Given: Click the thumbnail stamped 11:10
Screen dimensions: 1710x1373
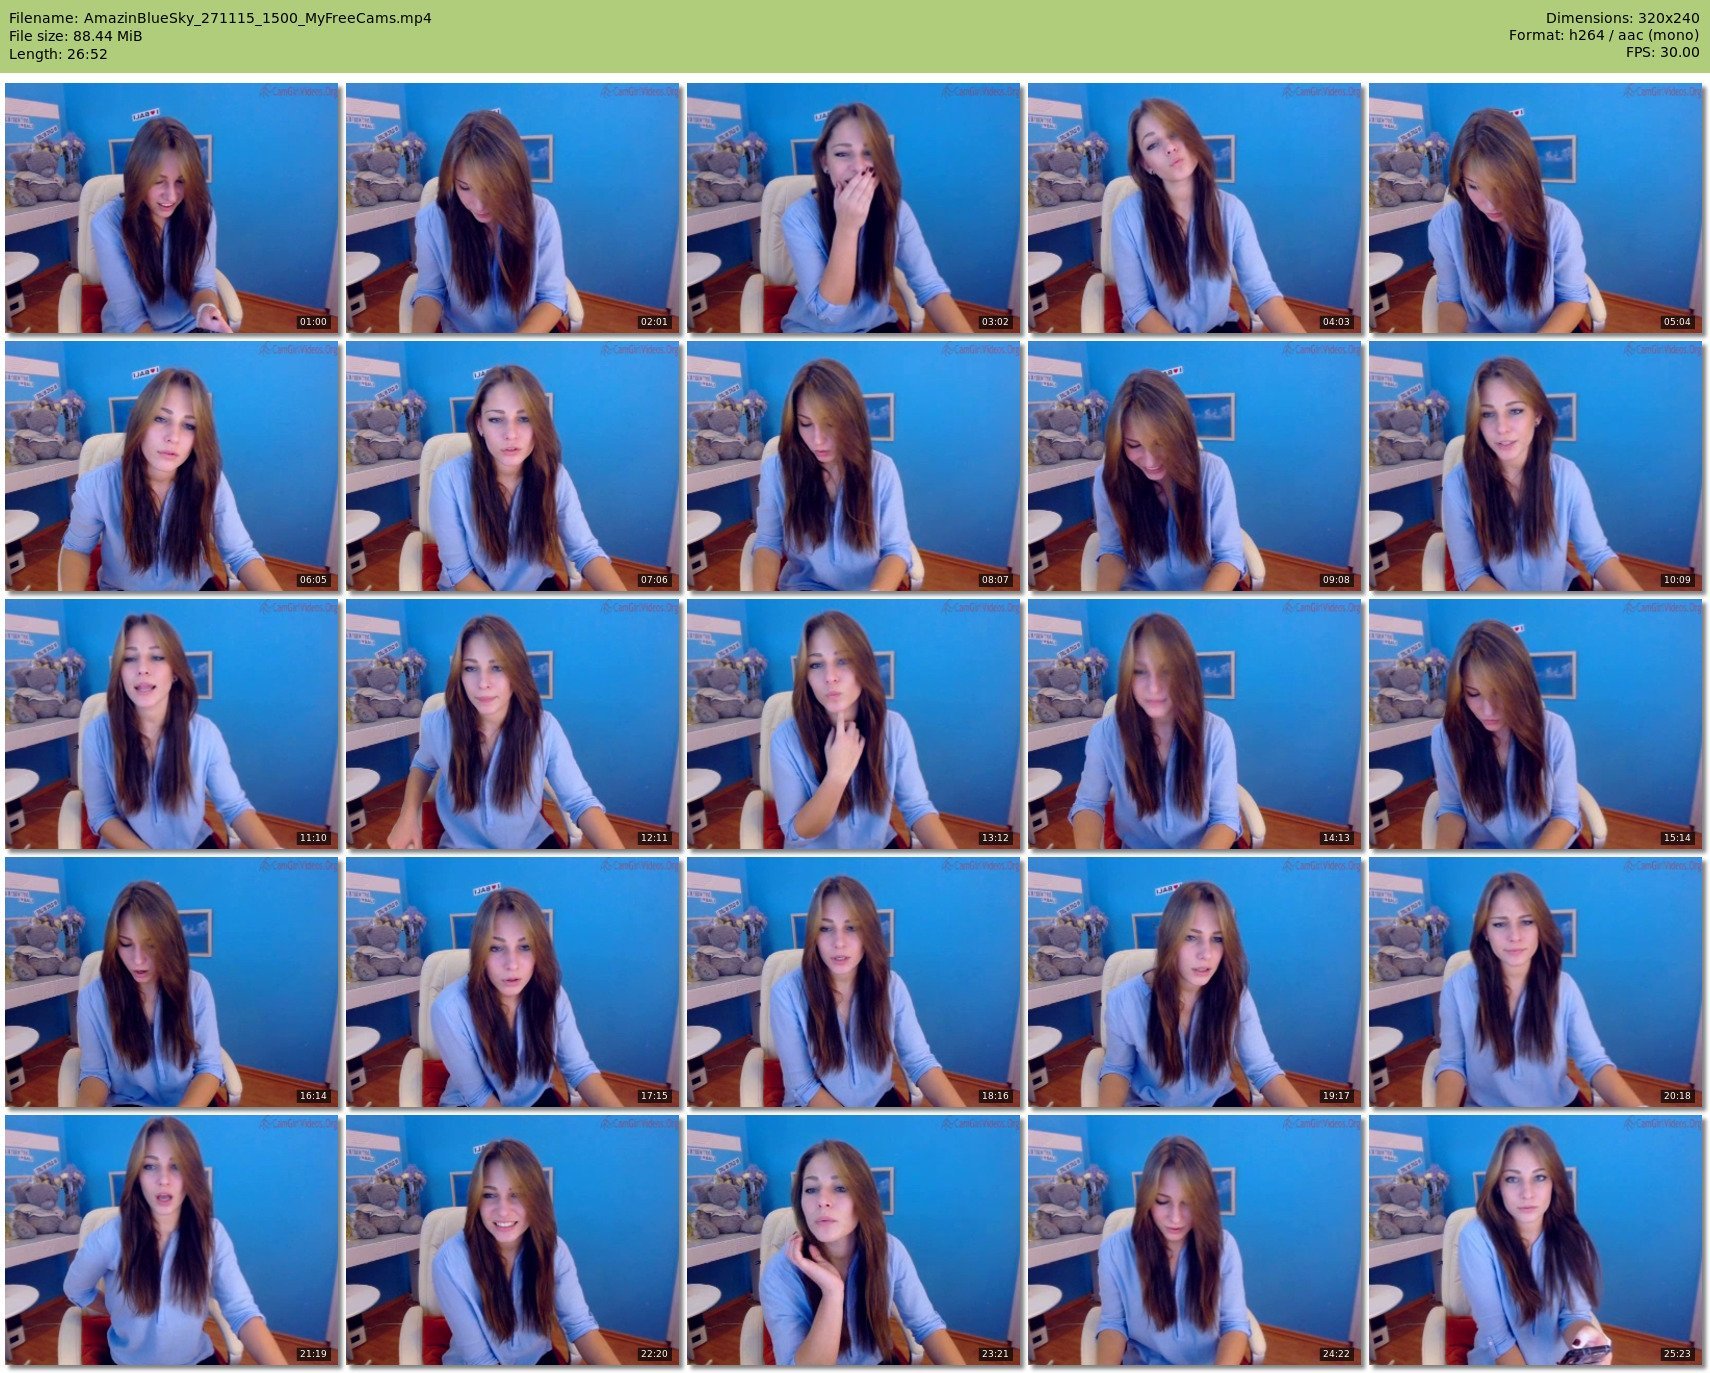Looking at the screenshot, I should click(172, 724).
